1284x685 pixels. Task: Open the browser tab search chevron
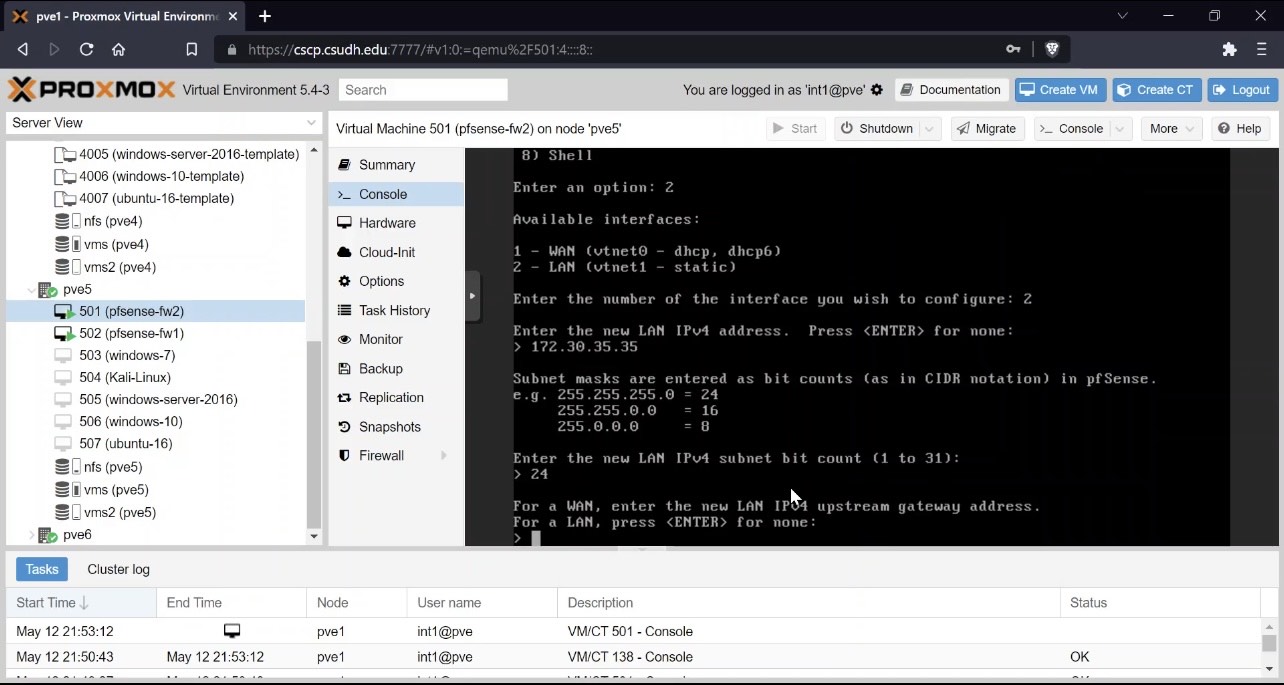click(1122, 16)
